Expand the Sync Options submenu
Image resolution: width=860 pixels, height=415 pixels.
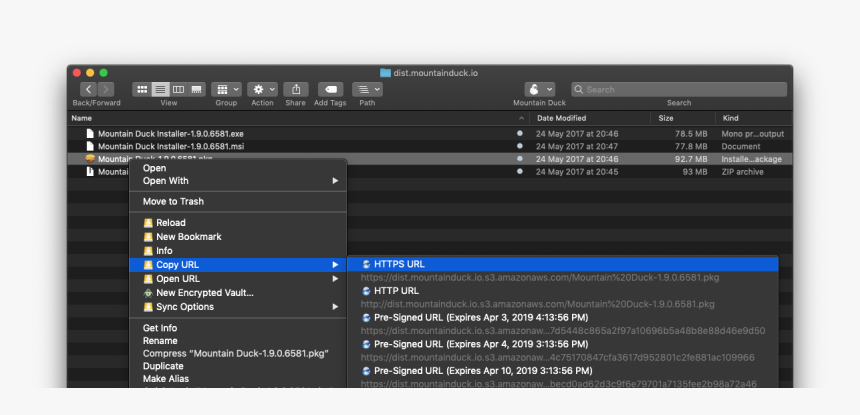pyautogui.click(x=237, y=306)
